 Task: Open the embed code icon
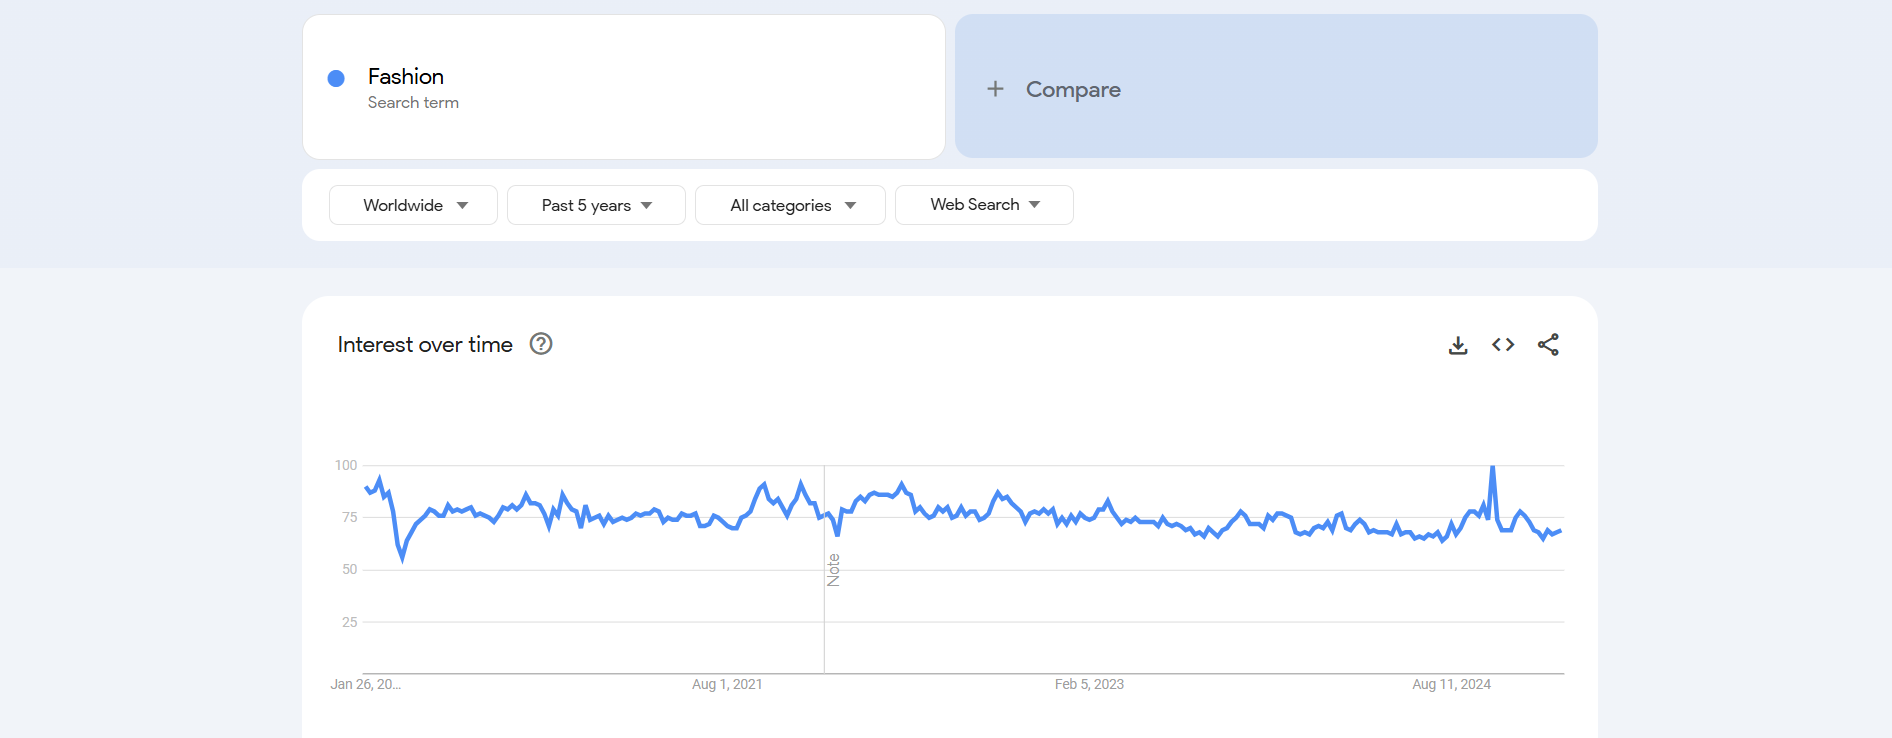coord(1503,345)
